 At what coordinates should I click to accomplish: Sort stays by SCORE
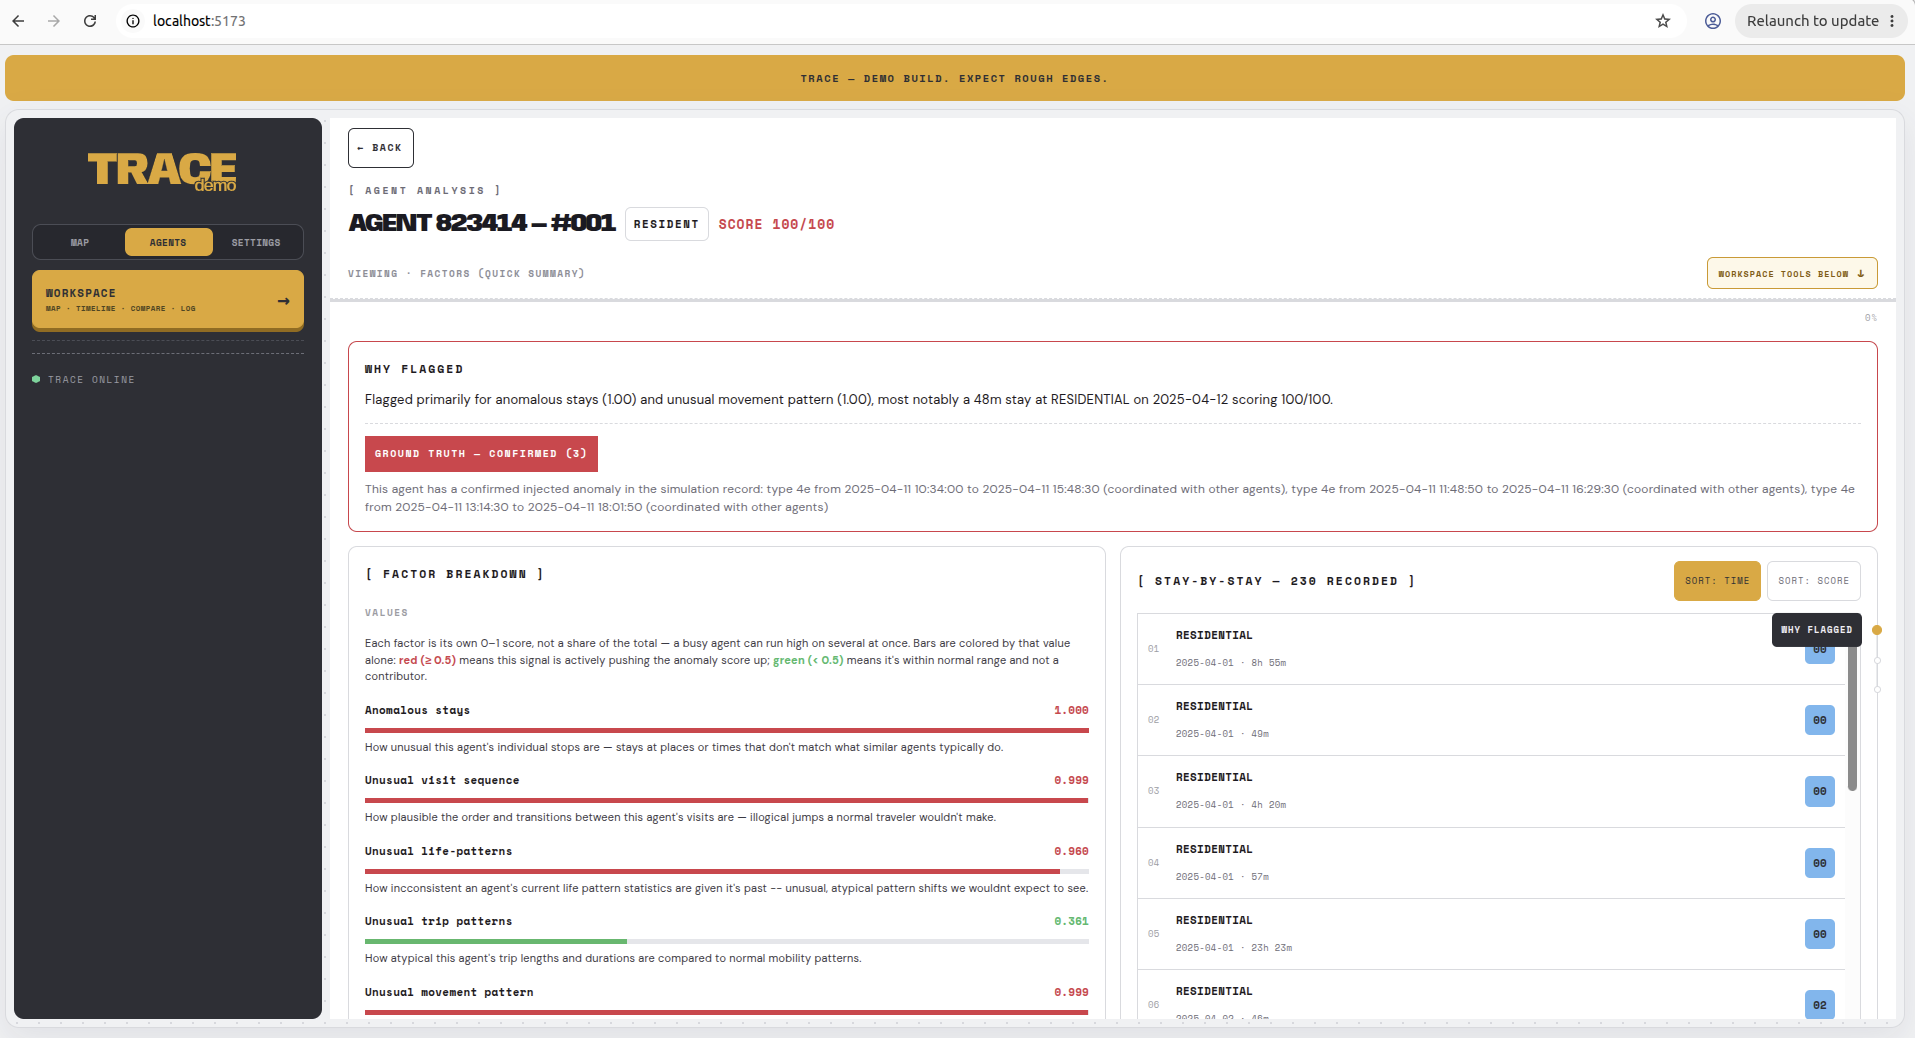point(1813,581)
